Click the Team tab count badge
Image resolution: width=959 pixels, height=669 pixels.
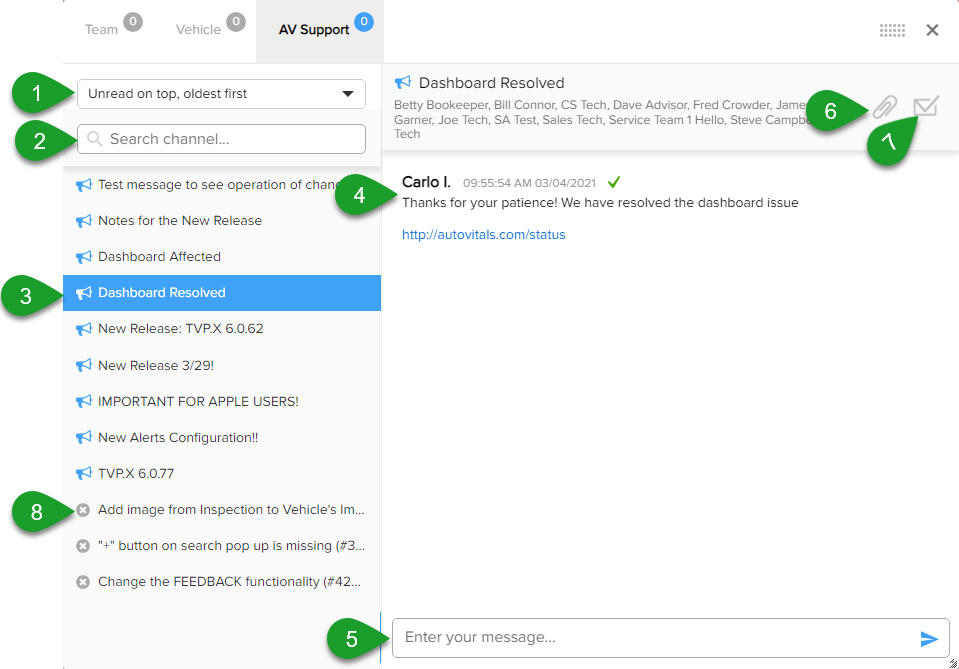pos(133,22)
